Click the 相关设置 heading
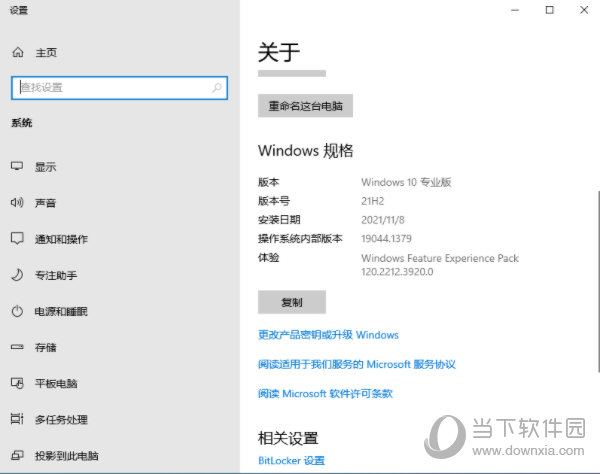600x474 pixels. click(x=288, y=438)
